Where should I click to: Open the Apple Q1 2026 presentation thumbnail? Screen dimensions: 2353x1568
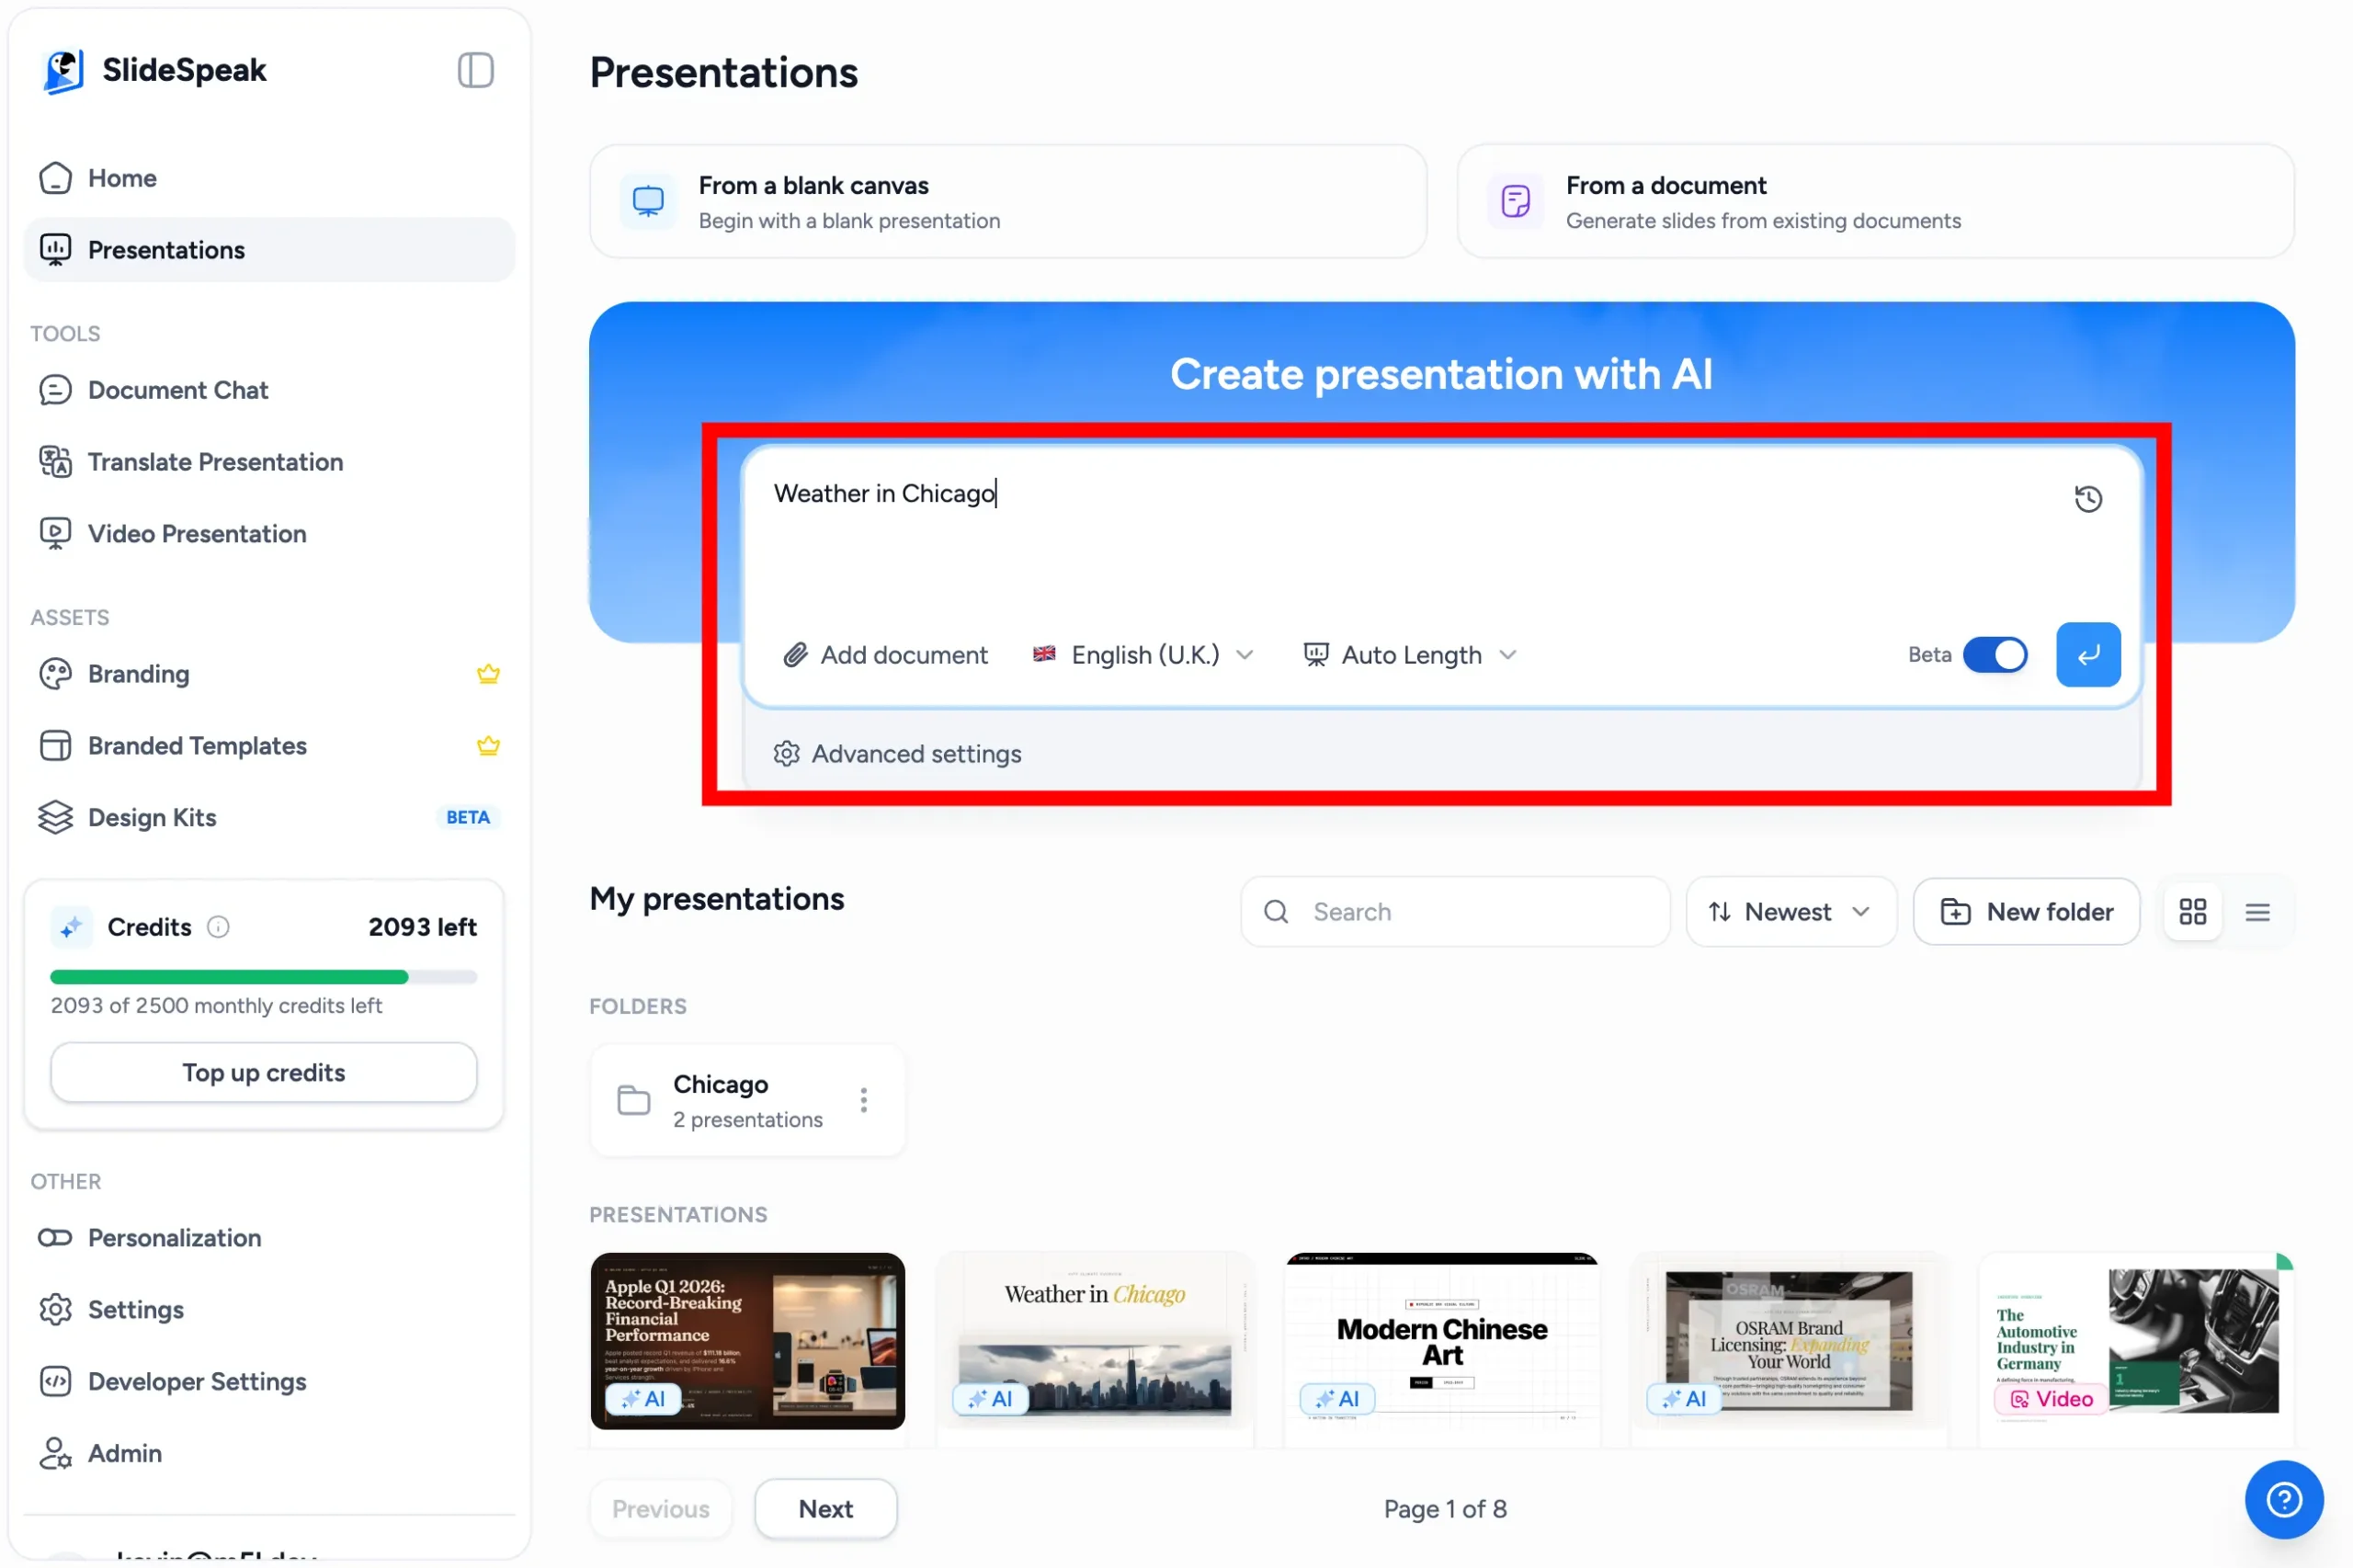coord(747,1341)
